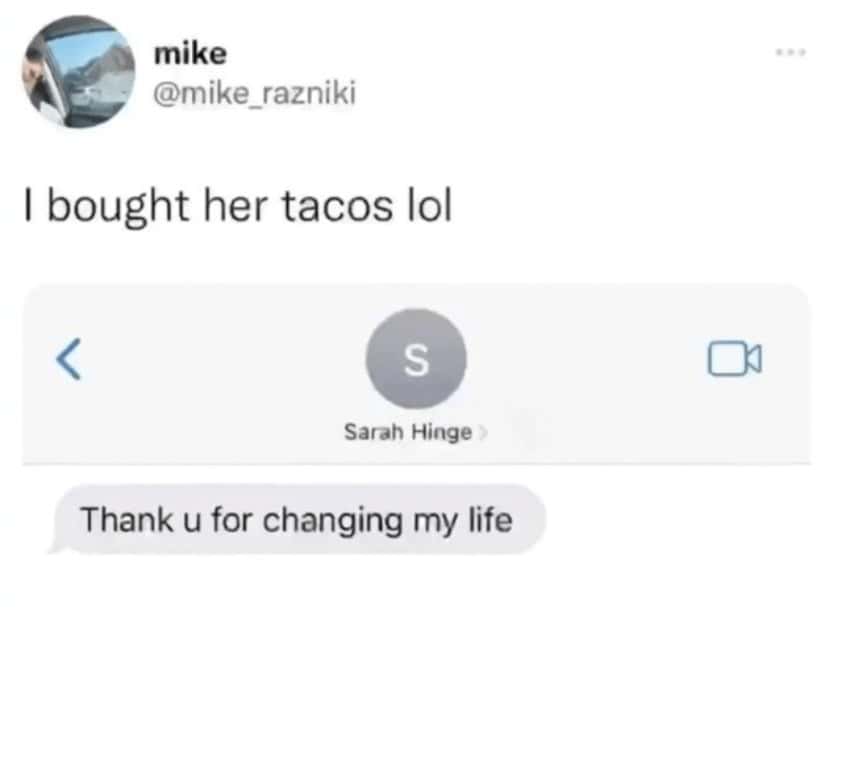Image resolution: width=842 pixels, height=758 pixels.
Task: Expand contact details chevron beside Sarah Hinge
Action: coord(483,432)
